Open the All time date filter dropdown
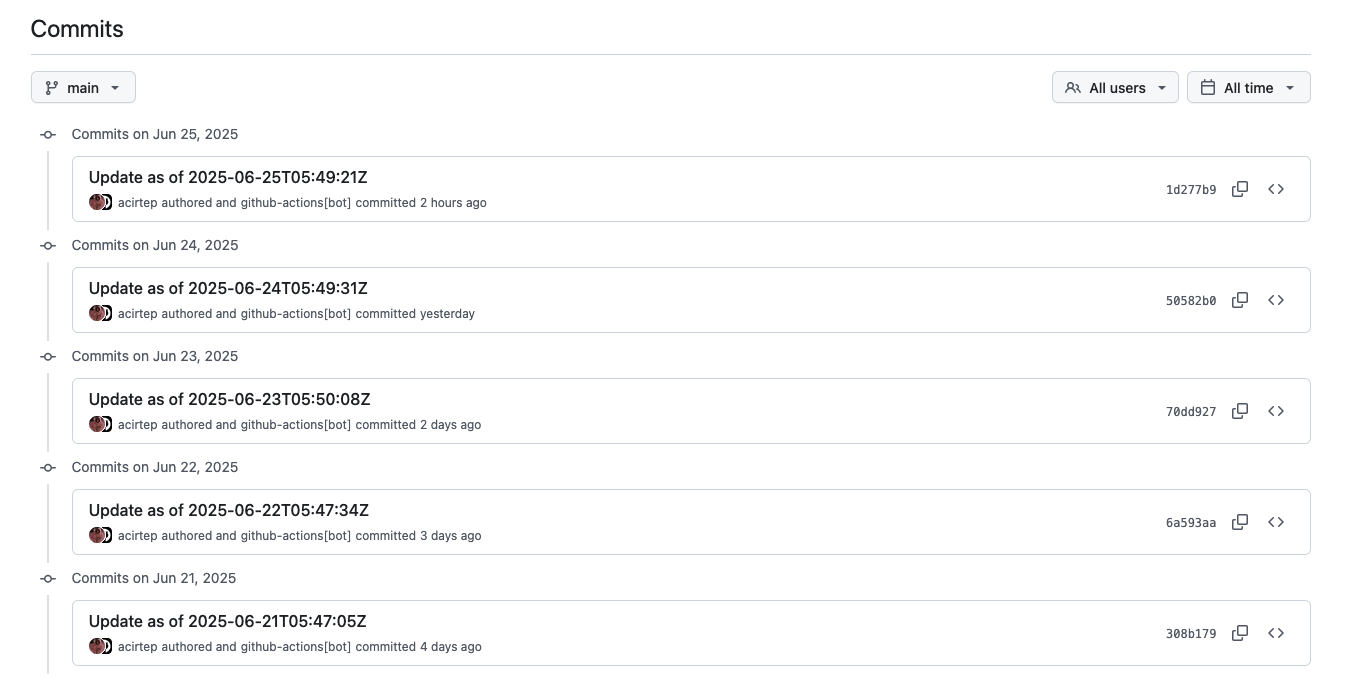Image resolution: width=1352 pixels, height=680 pixels. tap(1248, 87)
